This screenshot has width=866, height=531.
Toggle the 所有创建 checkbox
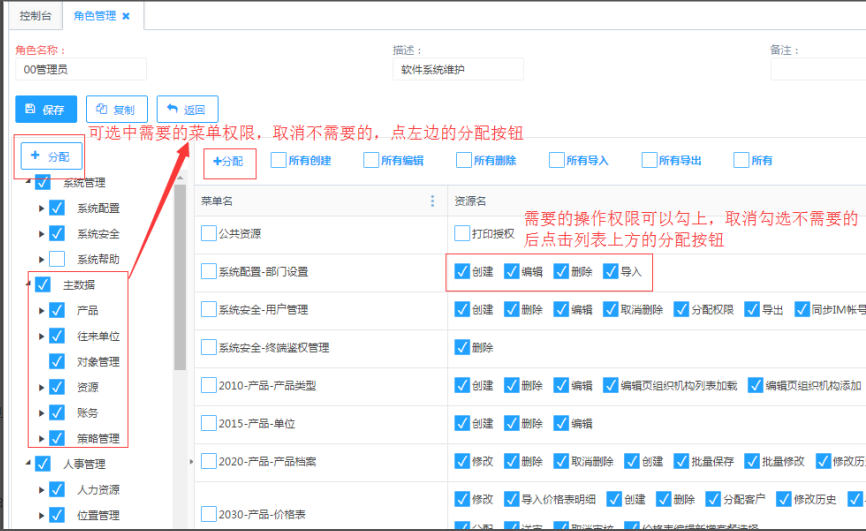click(279, 160)
